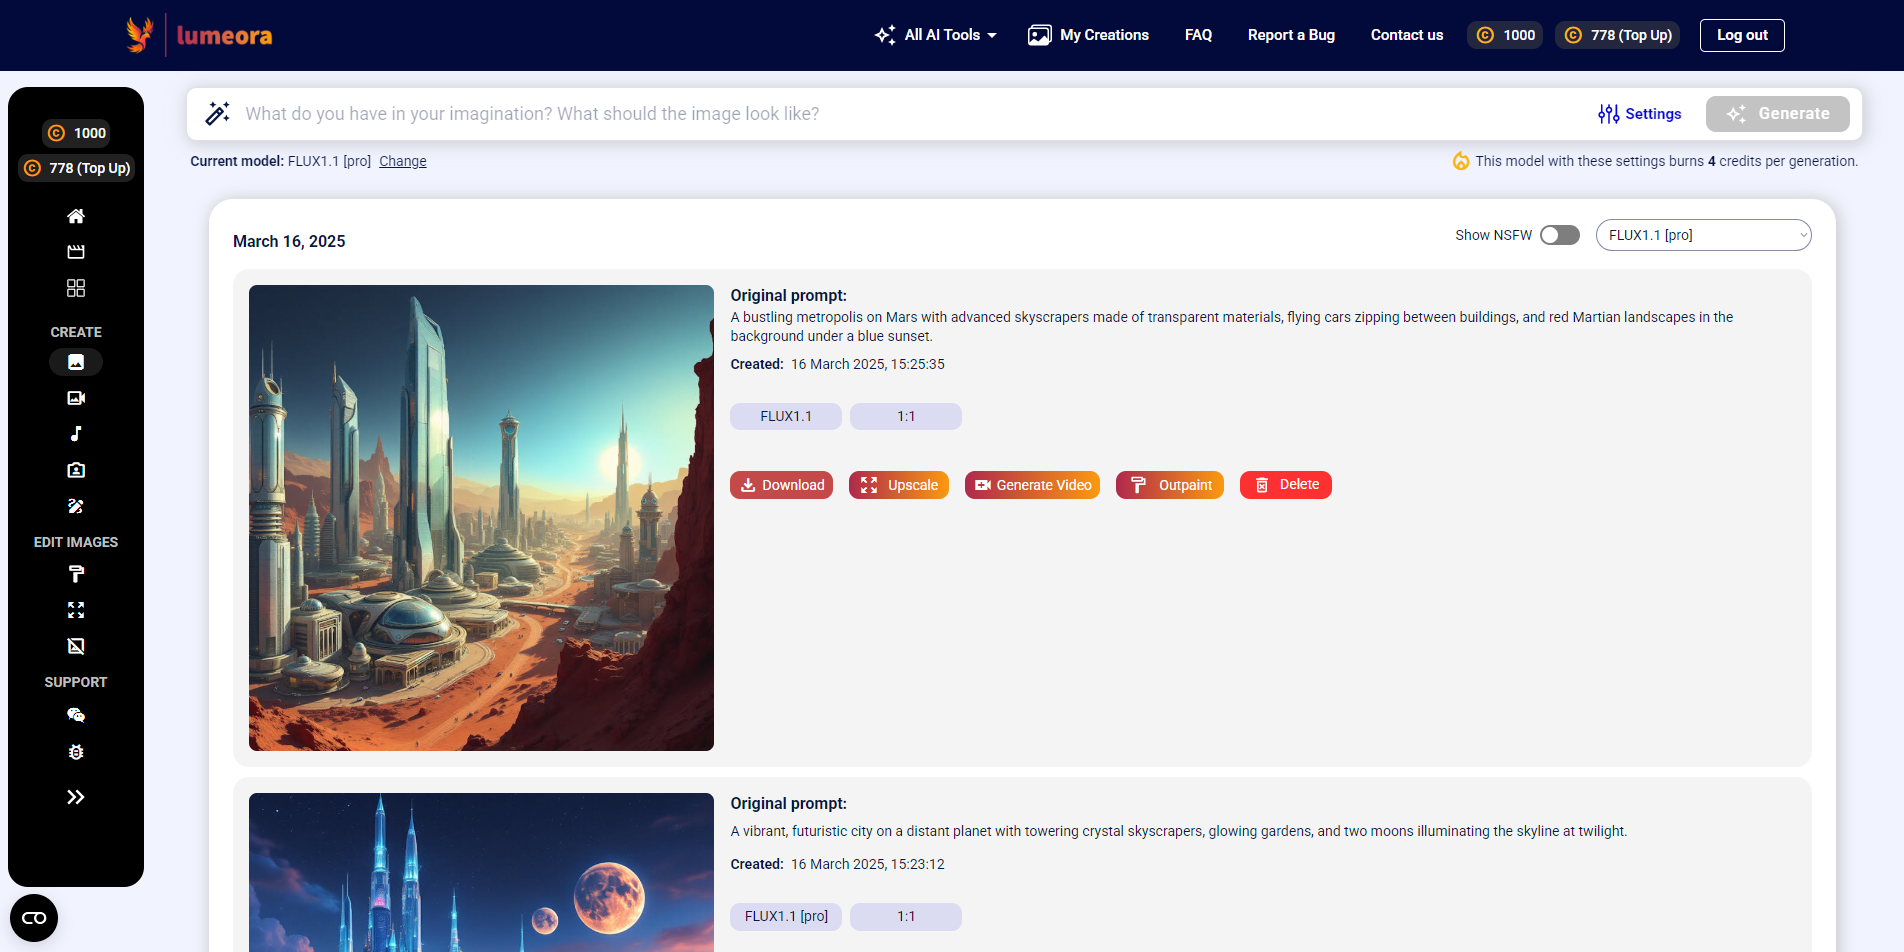1904x952 pixels.
Task: Open the magic edit sparkle tool in sidebar
Action: (x=76, y=506)
